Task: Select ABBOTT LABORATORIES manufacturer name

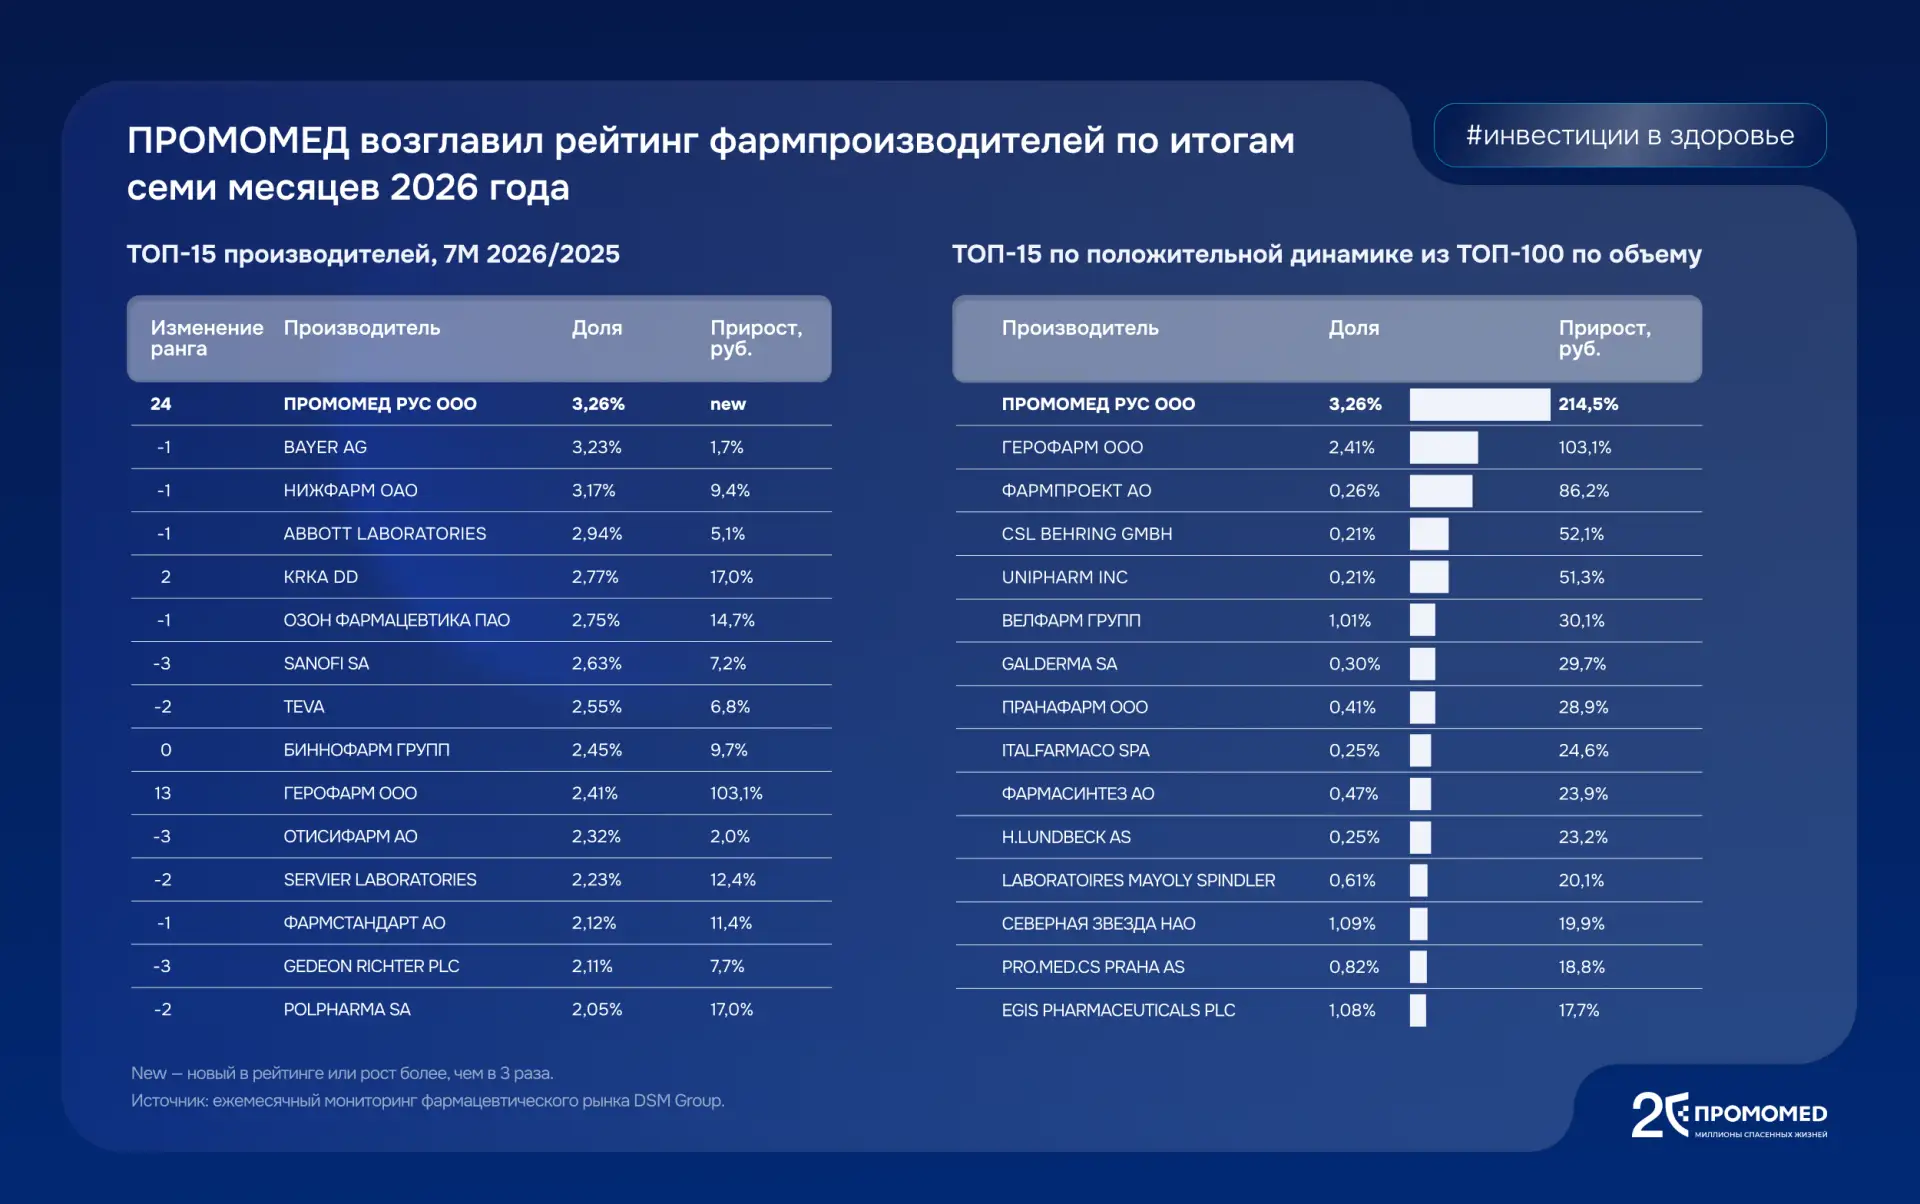Action: (x=385, y=534)
